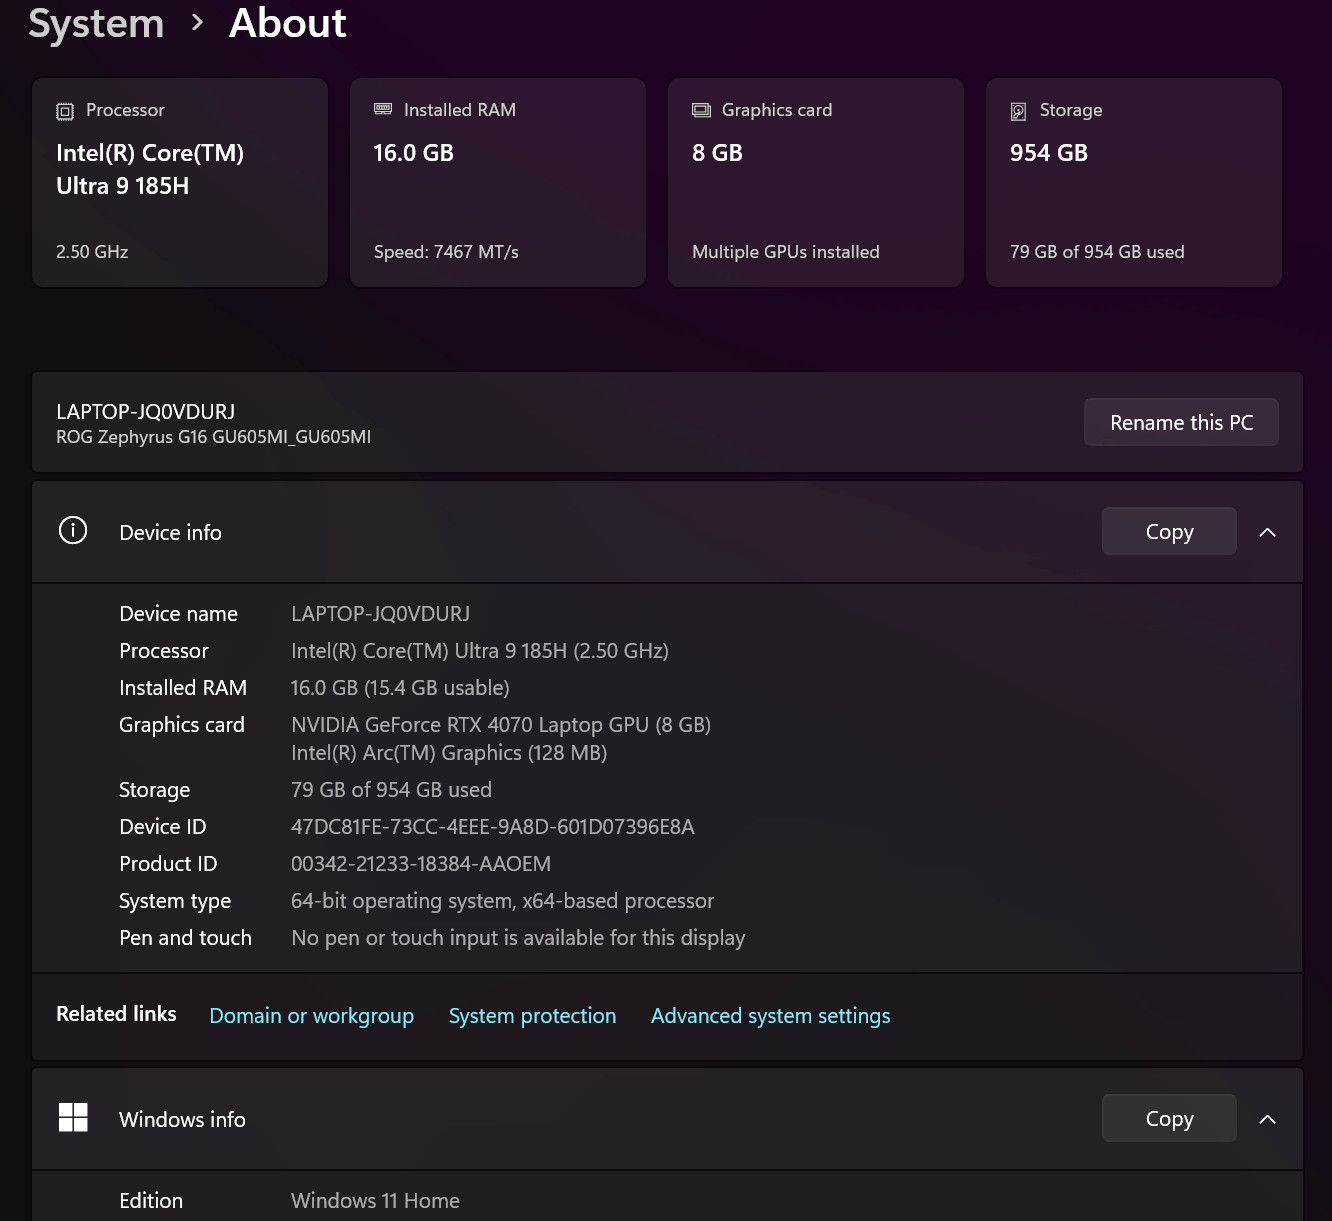Open System protection link
The width and height of the screenshot is (1332, 1221).
pyautogui.click(x=532, y=1016)
